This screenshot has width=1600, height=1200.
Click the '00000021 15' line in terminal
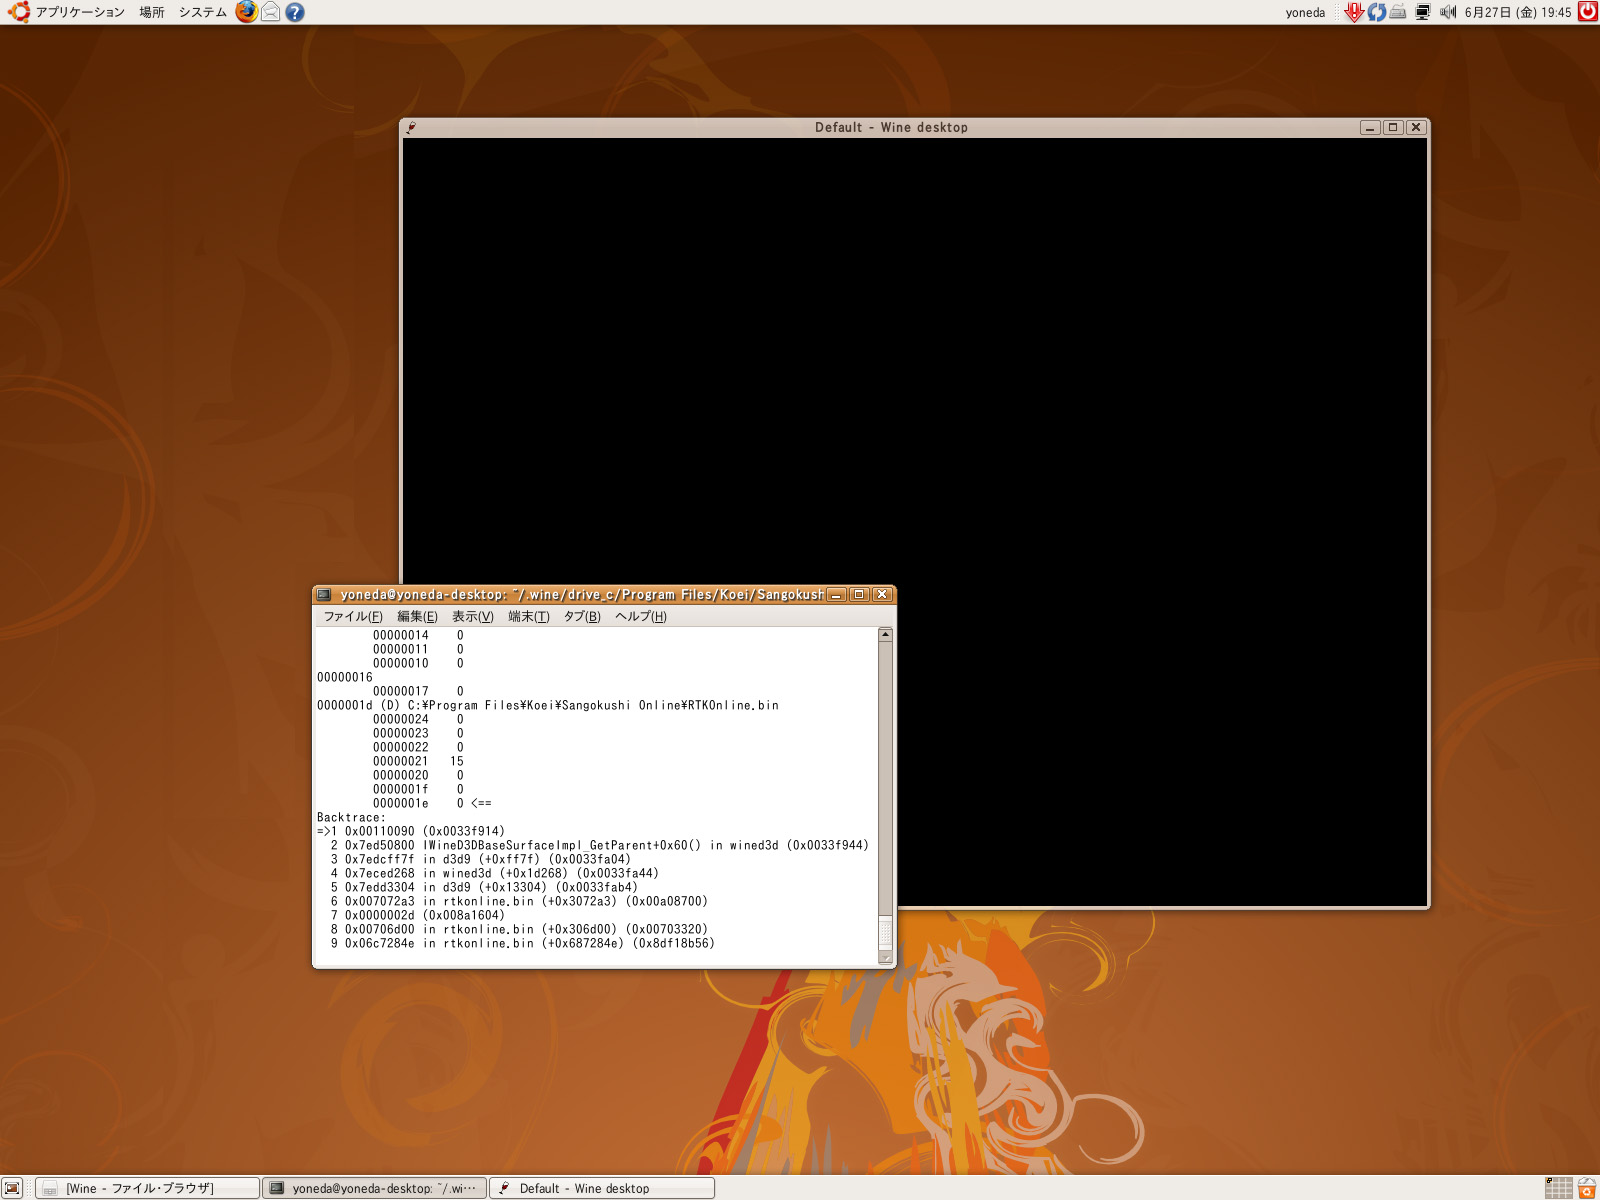(x=418, y=761)
